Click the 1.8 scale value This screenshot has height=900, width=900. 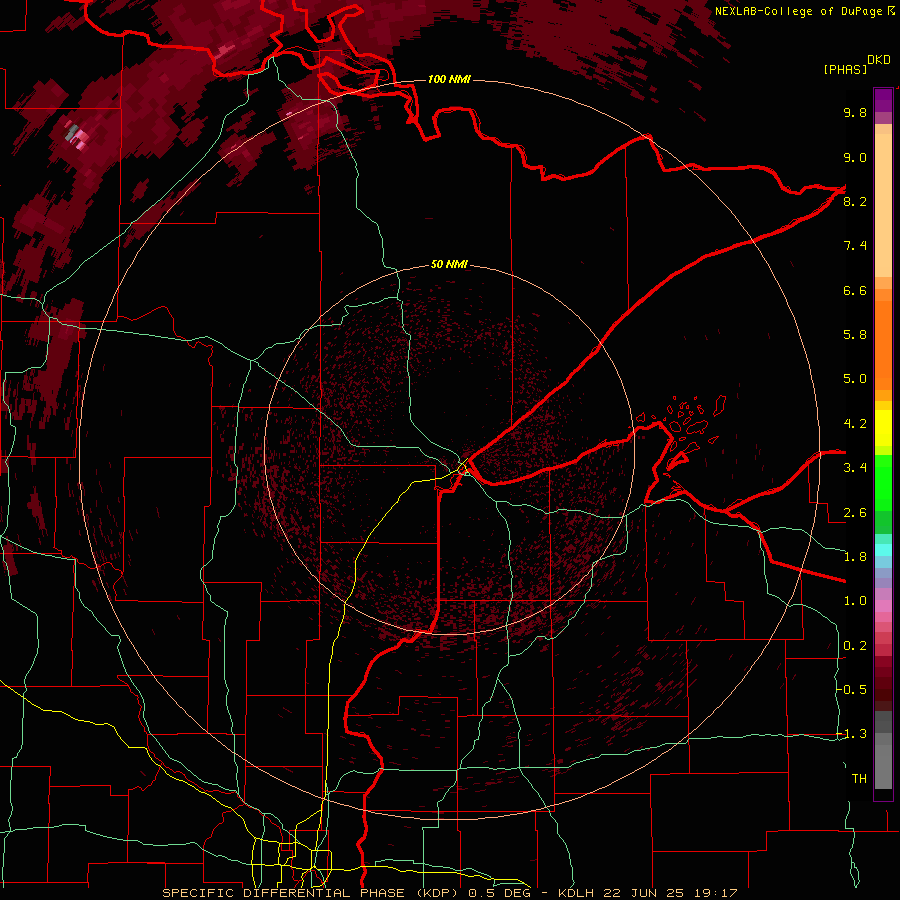(x=855, y=557)
